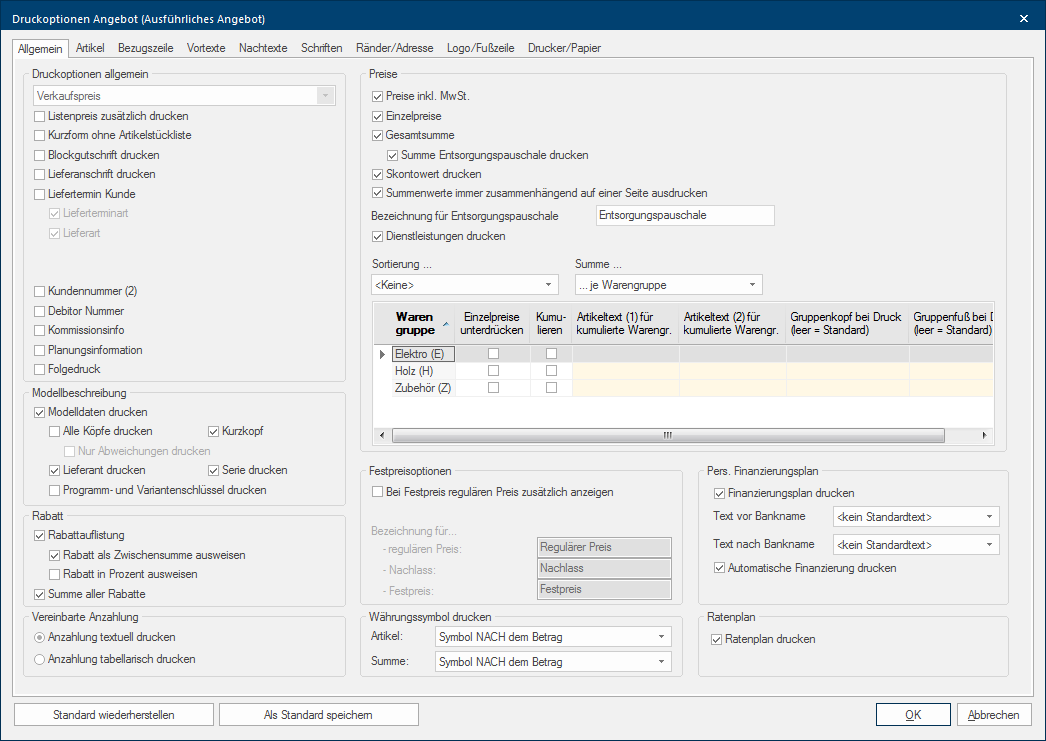Viewport: 1046px width, 741px height.
Task: Tick Einzelpreise unterdrücken for Holz (H)
Action: [x=493, y=371]
